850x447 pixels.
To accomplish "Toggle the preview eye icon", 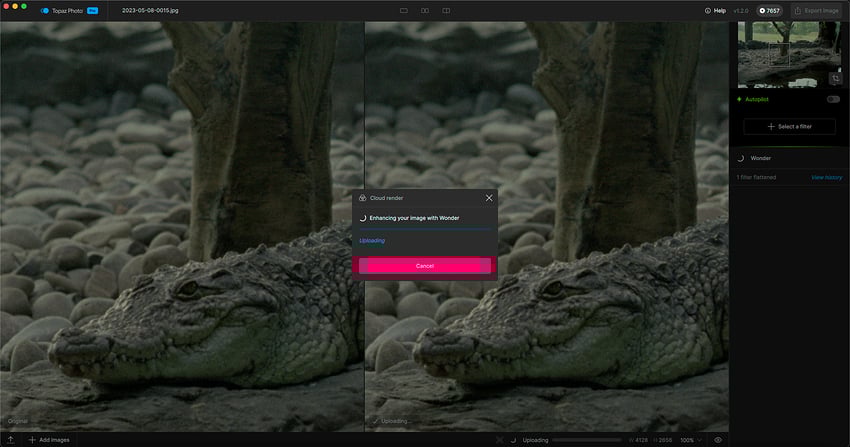I will [718, 440].
